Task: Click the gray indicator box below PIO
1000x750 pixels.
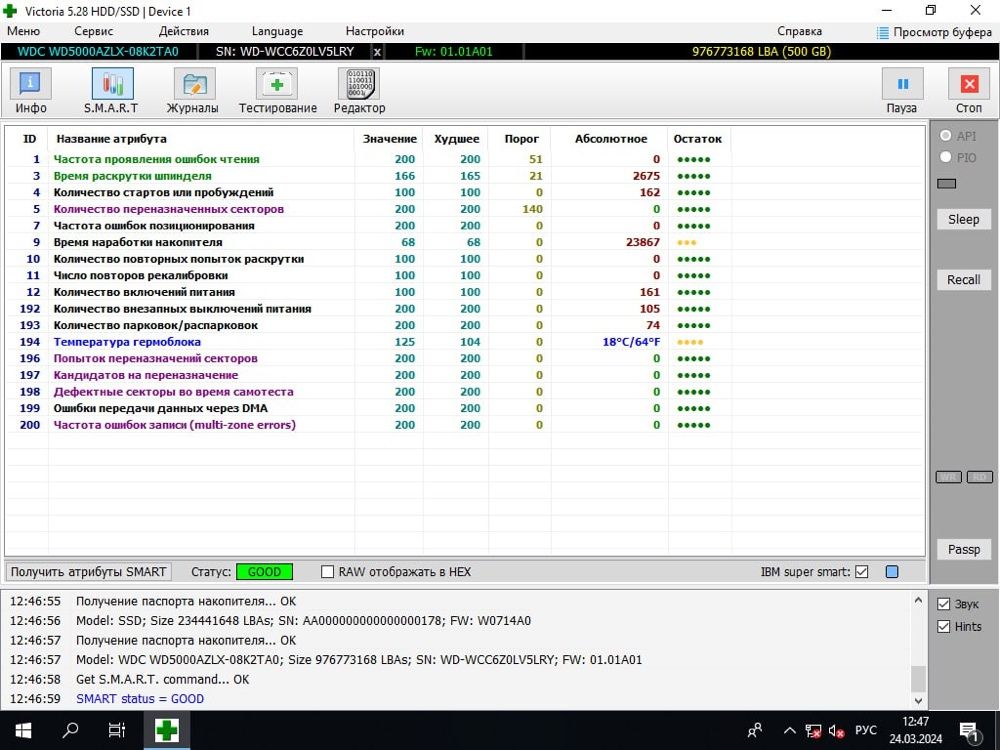Action: (946, 184)
